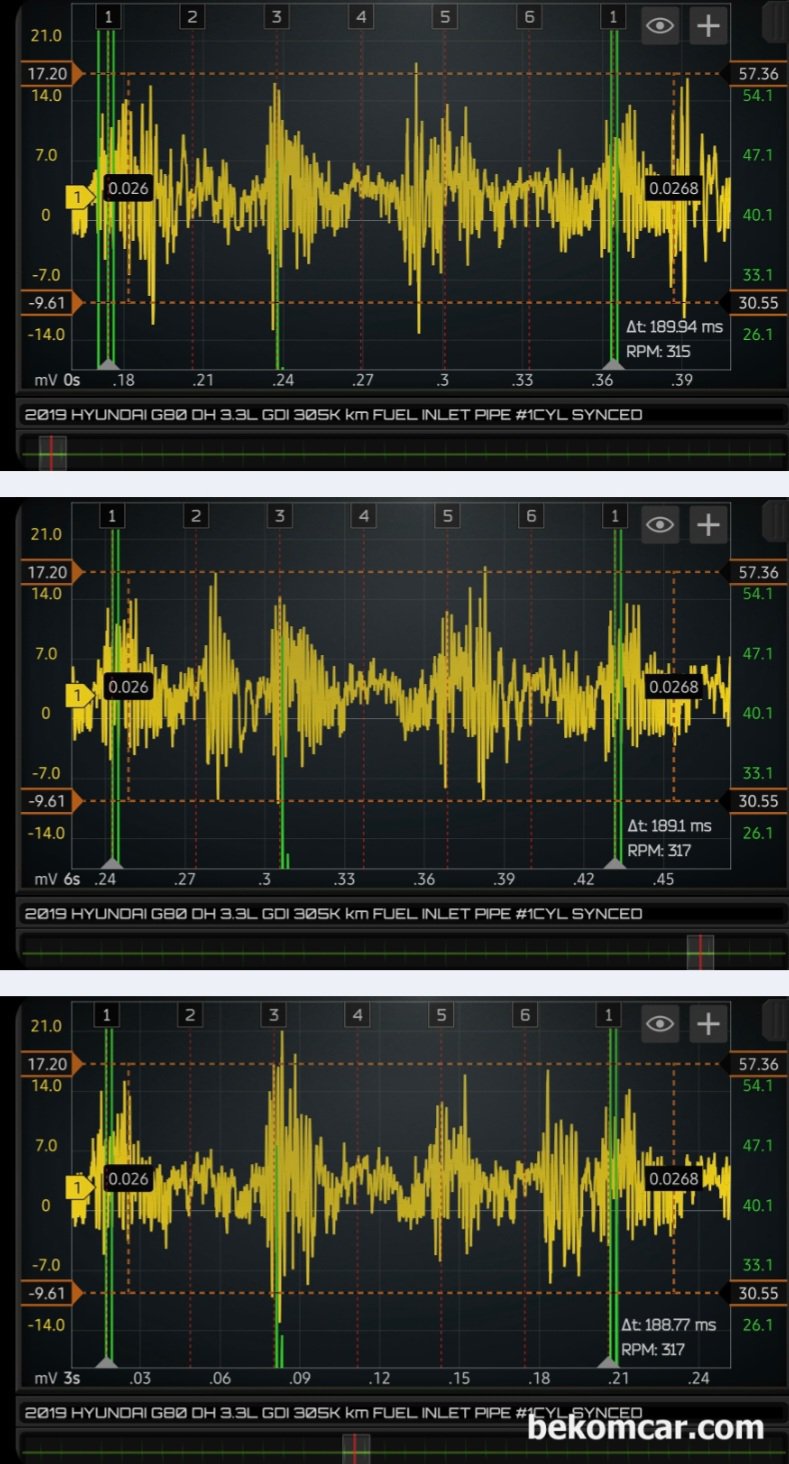Select cylinder 3 marker in top chart
Screen dimensions: 789x1464
pyautogui.click(x=277, y=17)
